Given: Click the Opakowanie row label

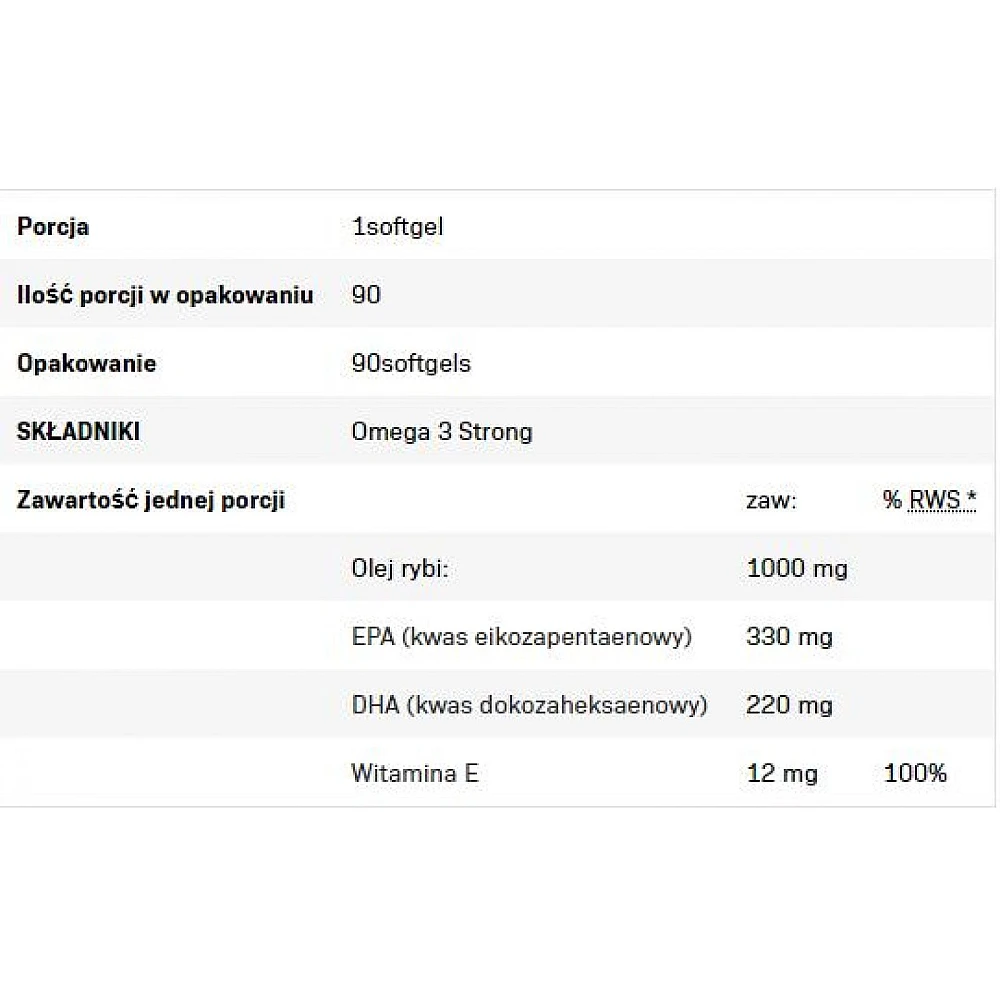Looking at the screenshot, I should pyautogui.click(x=87, y=363).
